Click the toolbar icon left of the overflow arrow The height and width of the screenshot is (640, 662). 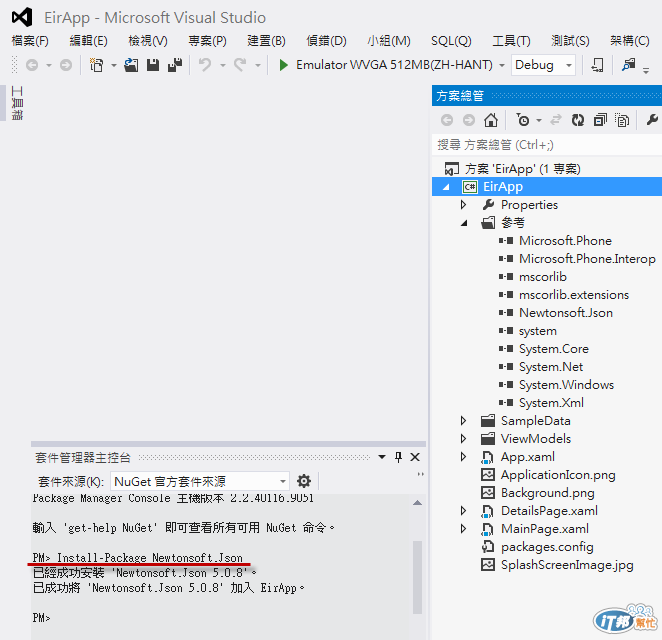click(629, 65)
